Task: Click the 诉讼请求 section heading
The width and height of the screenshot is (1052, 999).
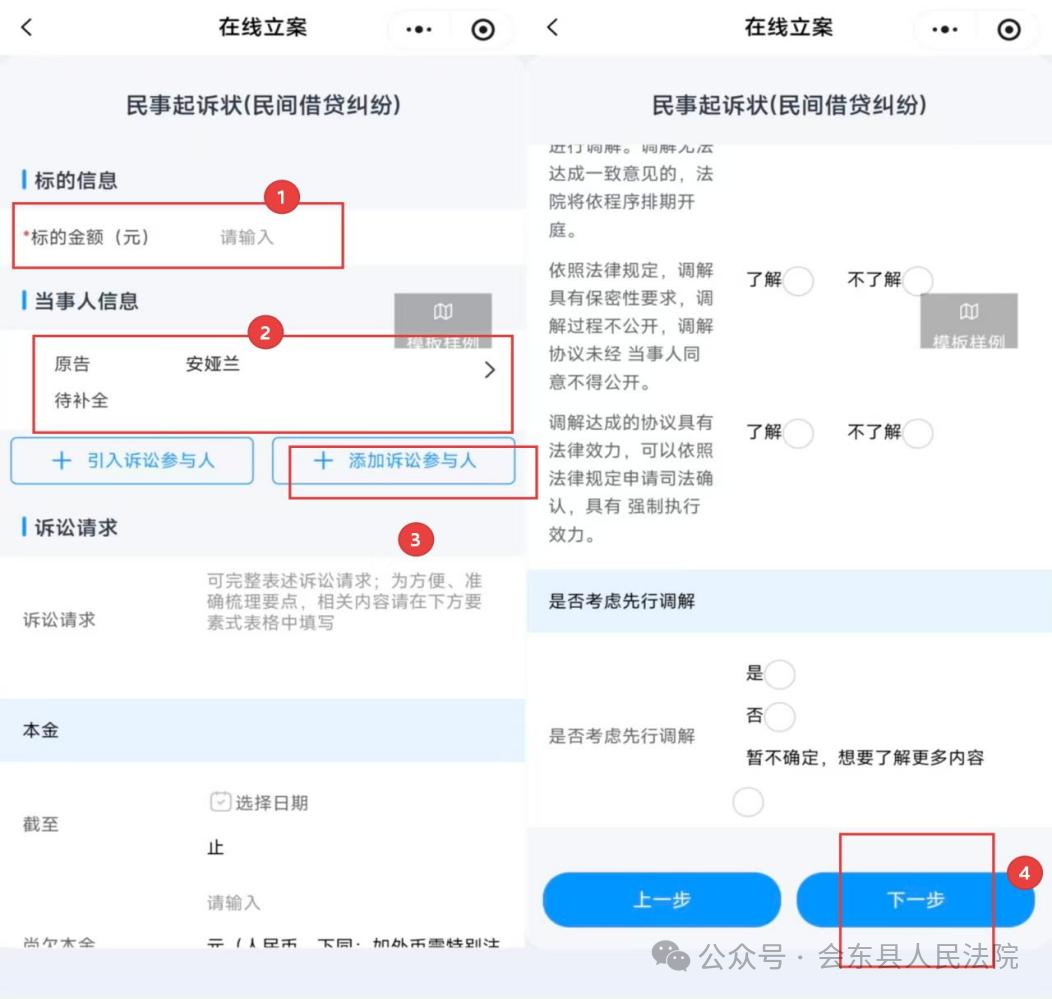Action: click(x=76, y=528)
